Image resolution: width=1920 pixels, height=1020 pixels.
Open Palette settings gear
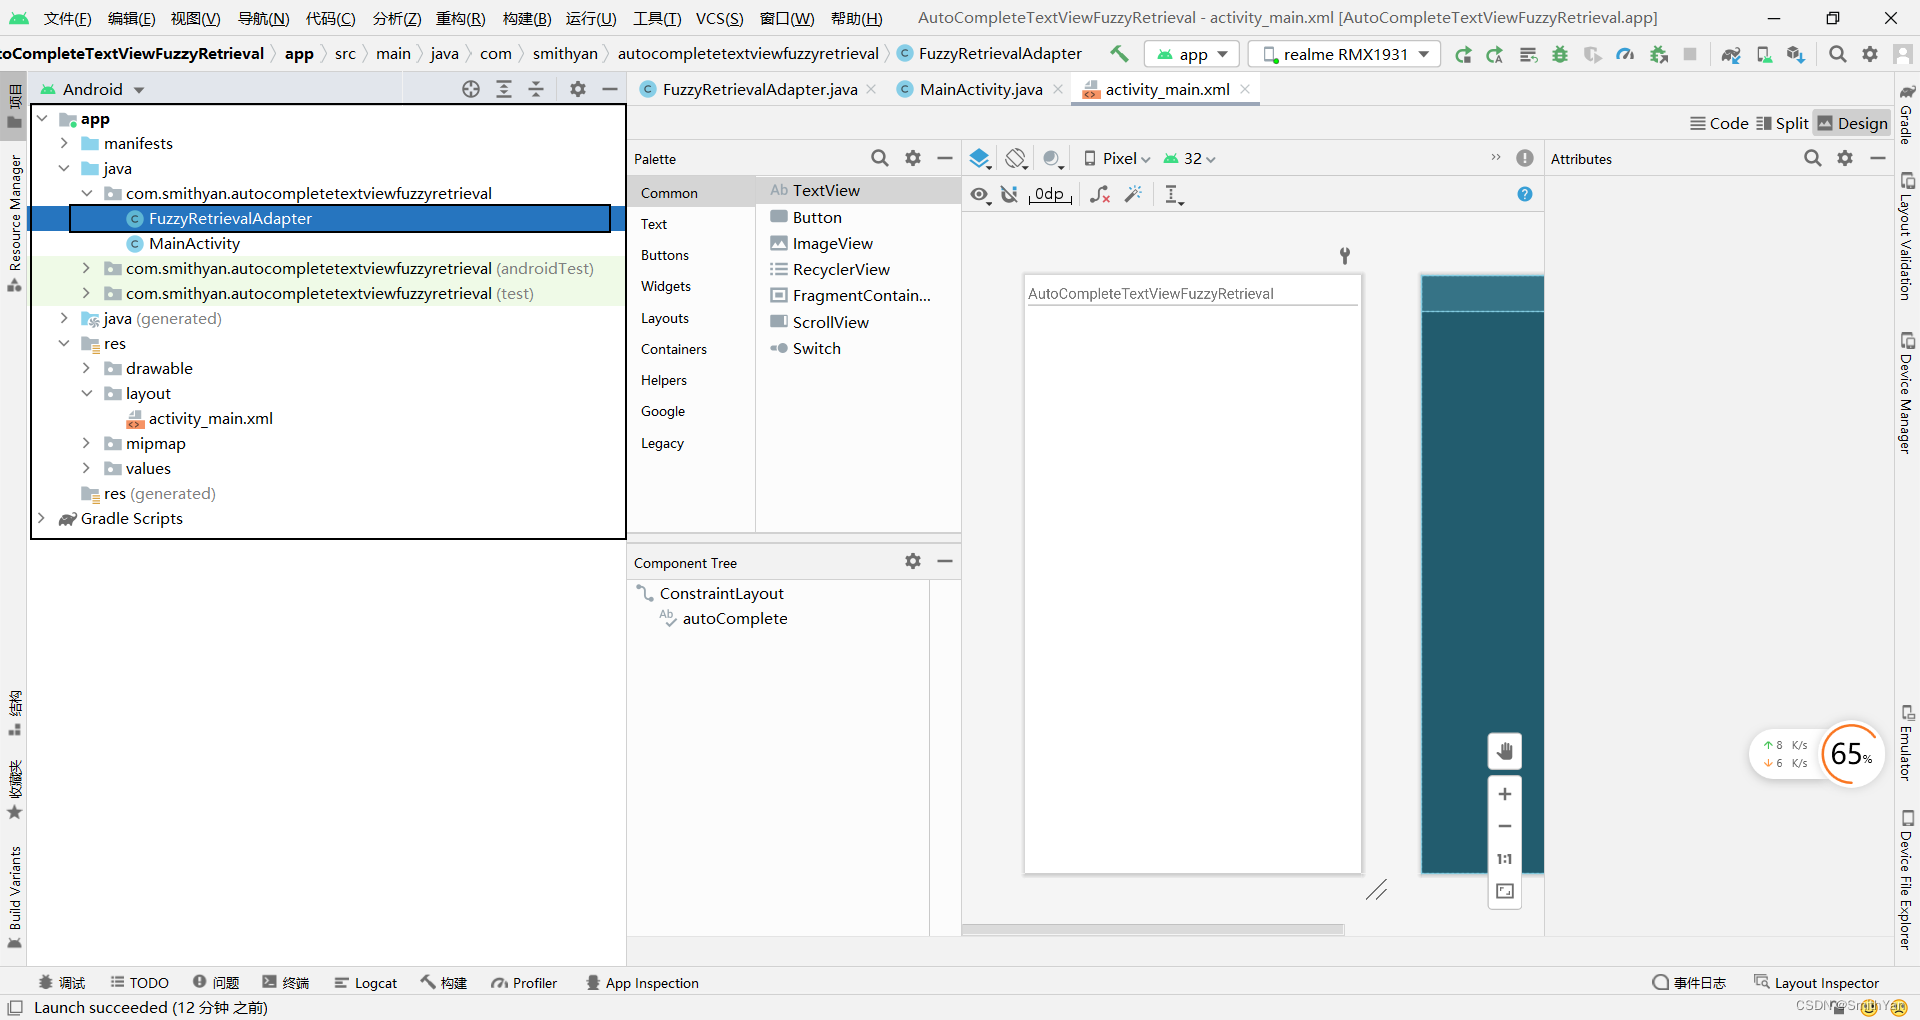(913, 158)
